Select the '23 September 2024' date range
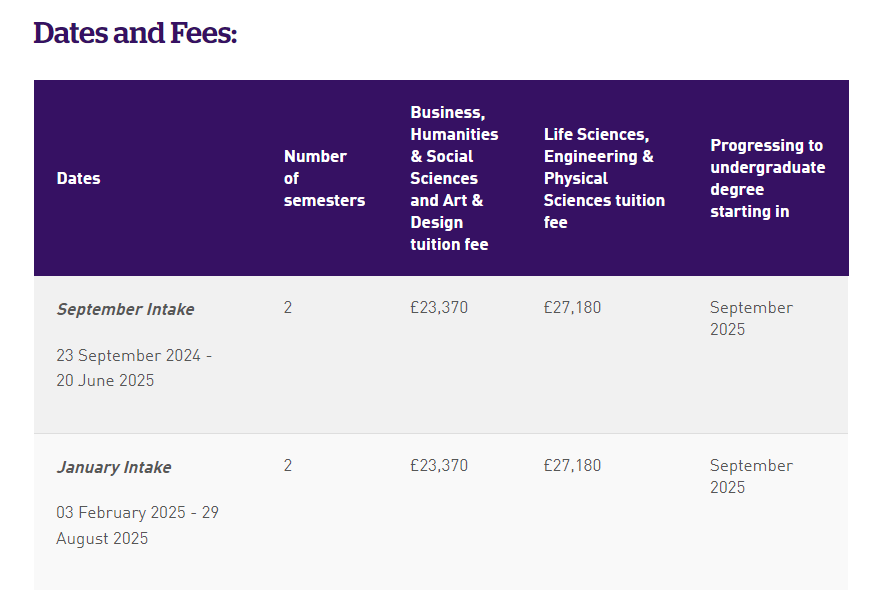882x601 pixels. coord(134,355)
